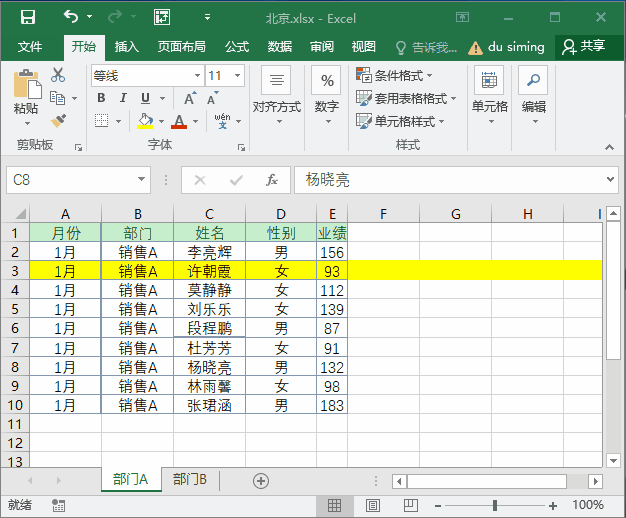Screen dimensions: 626x518
Task: Click the Save icon in quick access toolbar
Action: pos(28,17)
